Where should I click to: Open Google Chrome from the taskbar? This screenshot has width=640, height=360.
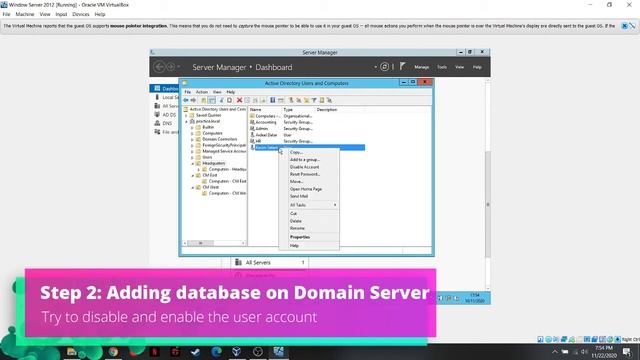(x=113, y=351)
